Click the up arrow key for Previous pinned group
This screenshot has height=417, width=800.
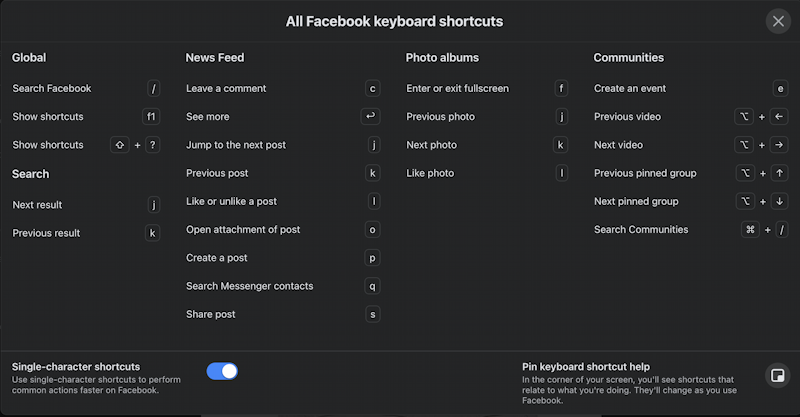780,173
